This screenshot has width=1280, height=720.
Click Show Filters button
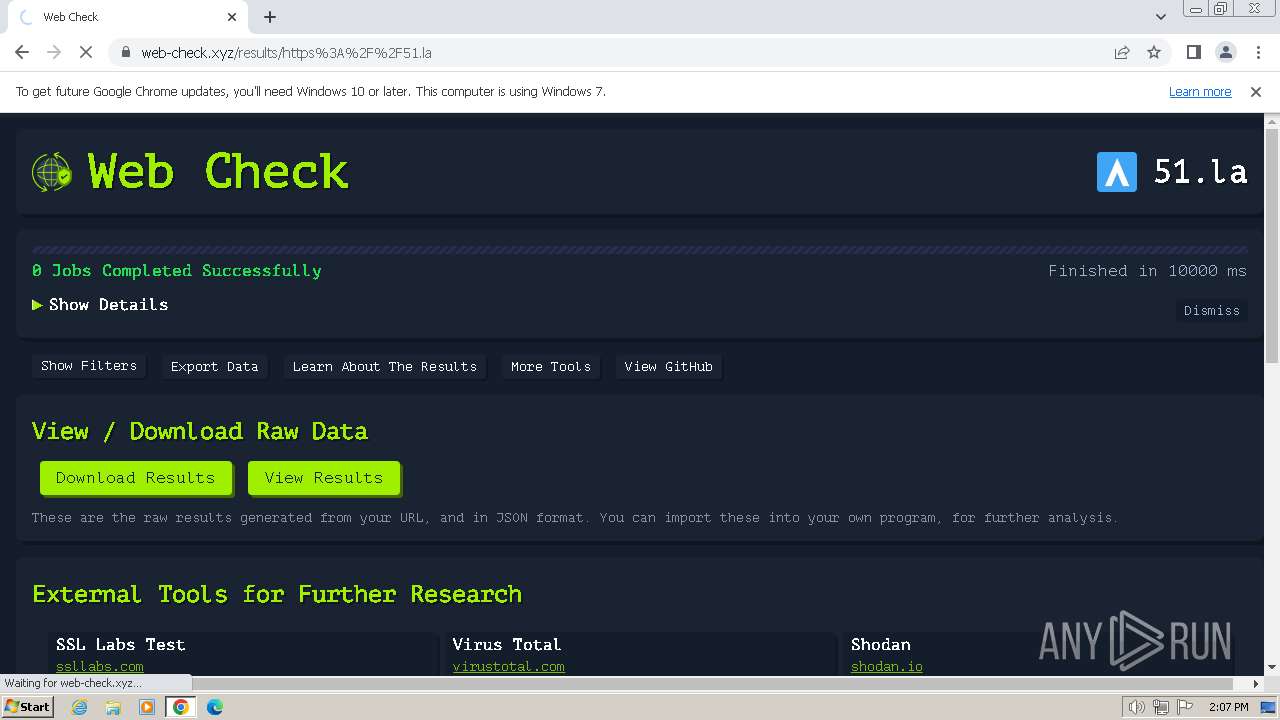pos(89,366)
